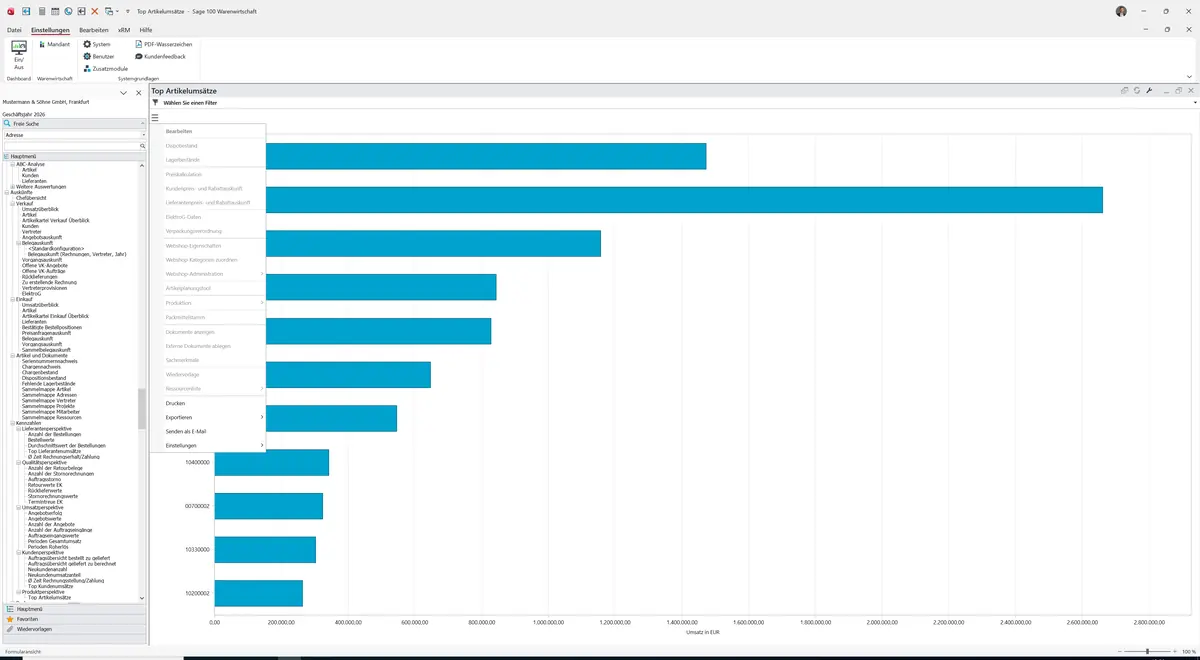The height and width of the screenshot is (660, 1200).
Task: Open the Kundenfeedback option
Action: click(160, 56)
